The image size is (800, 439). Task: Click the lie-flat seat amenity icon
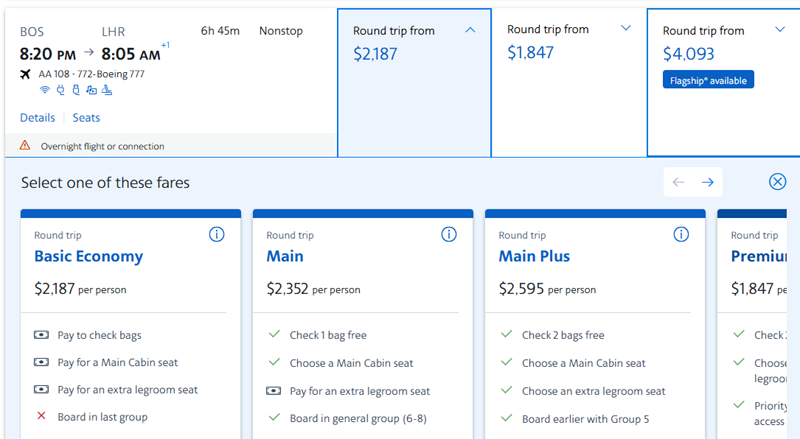(x=107, y=90)
